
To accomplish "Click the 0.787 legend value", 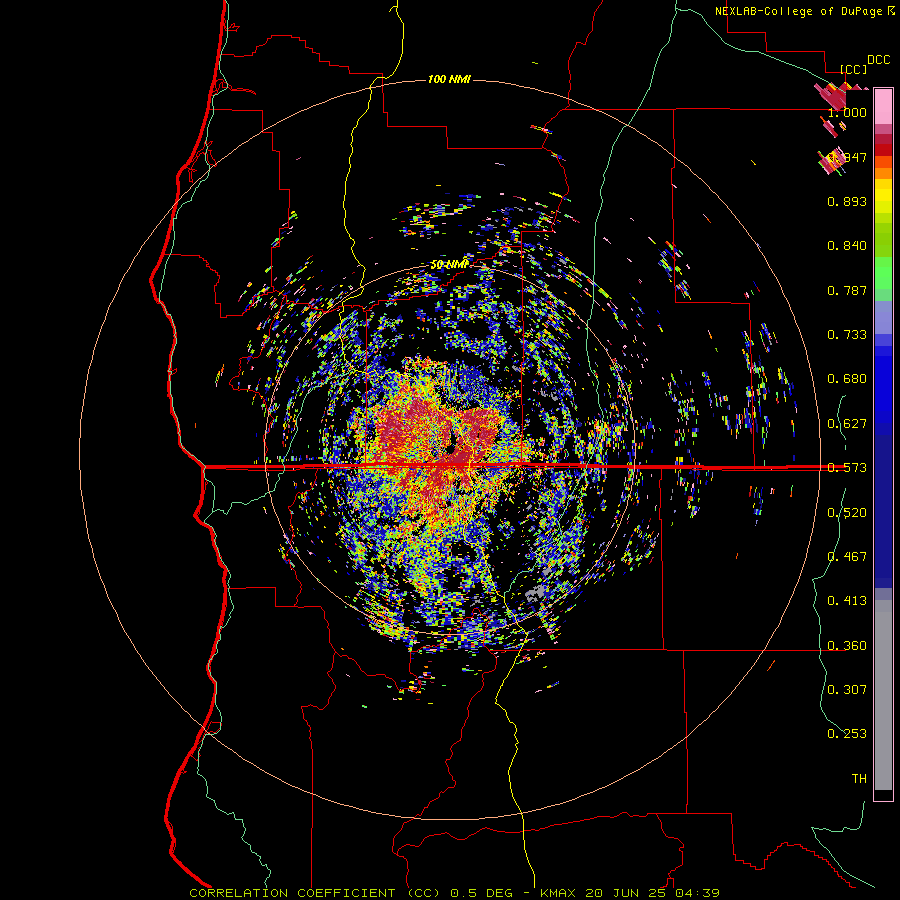I will coord(847,290).
